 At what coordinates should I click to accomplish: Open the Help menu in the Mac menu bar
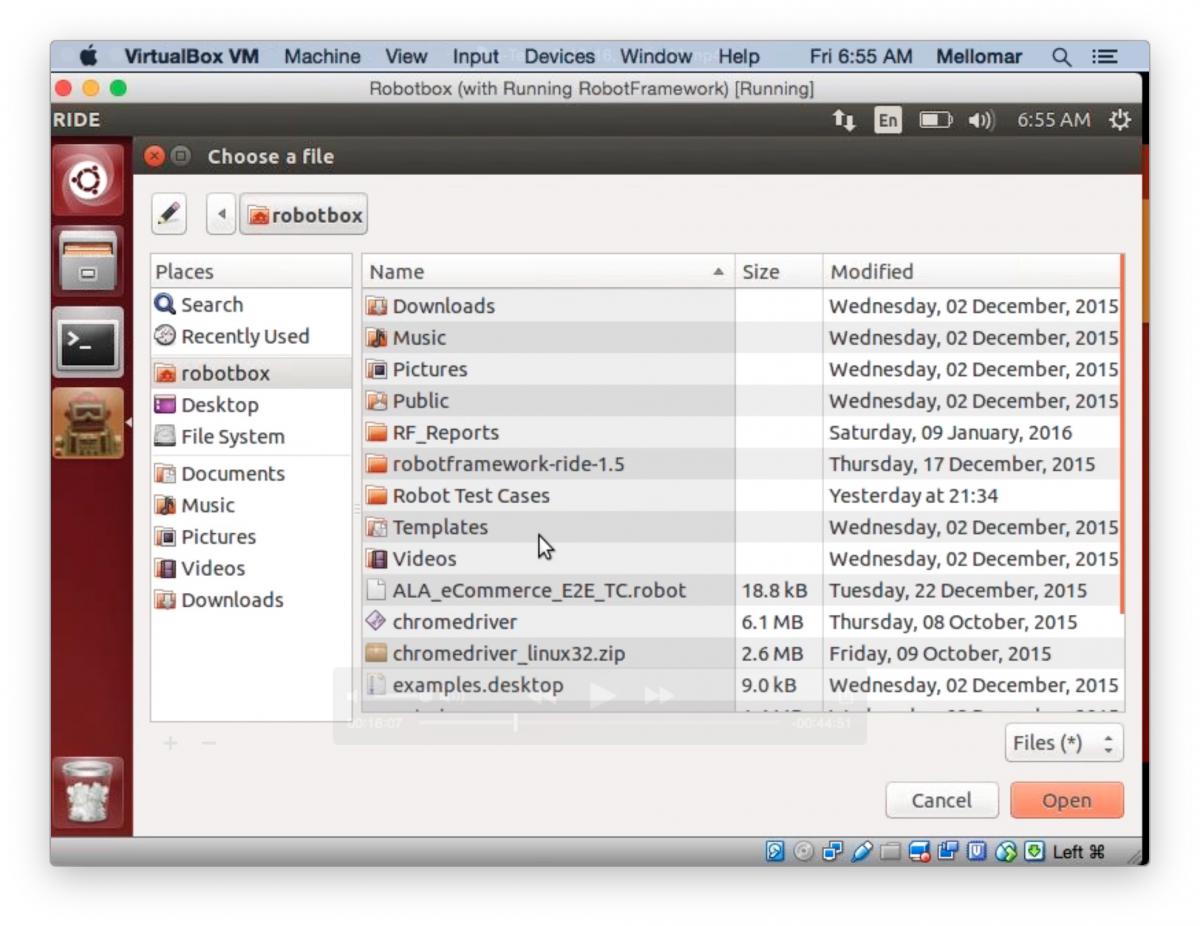[x=738, y=56]
